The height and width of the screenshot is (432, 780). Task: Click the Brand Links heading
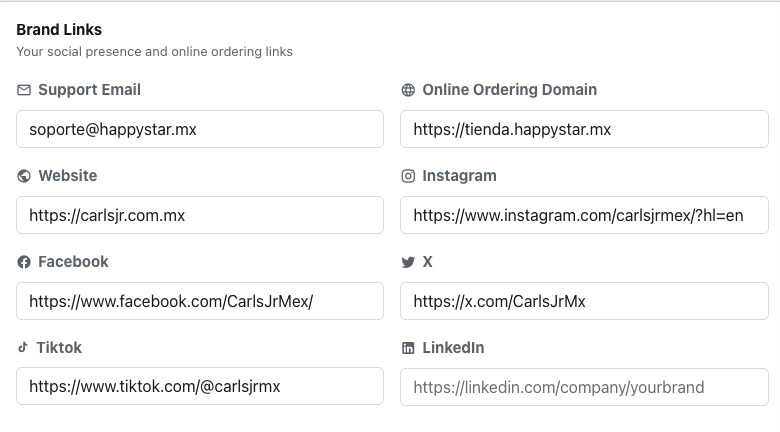59,30
